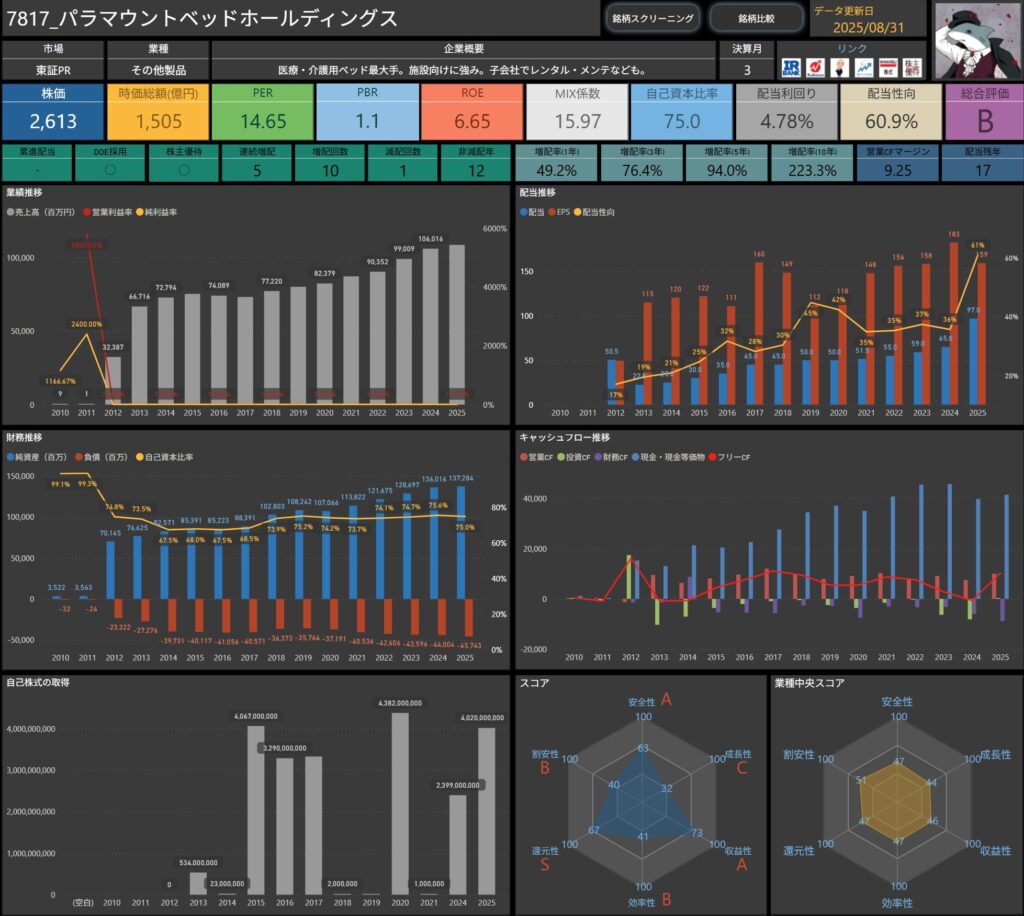Open the 株主優待 link icon
Image resolution: width=1024 pixels, height=916 pixels.
click(912, 67)
